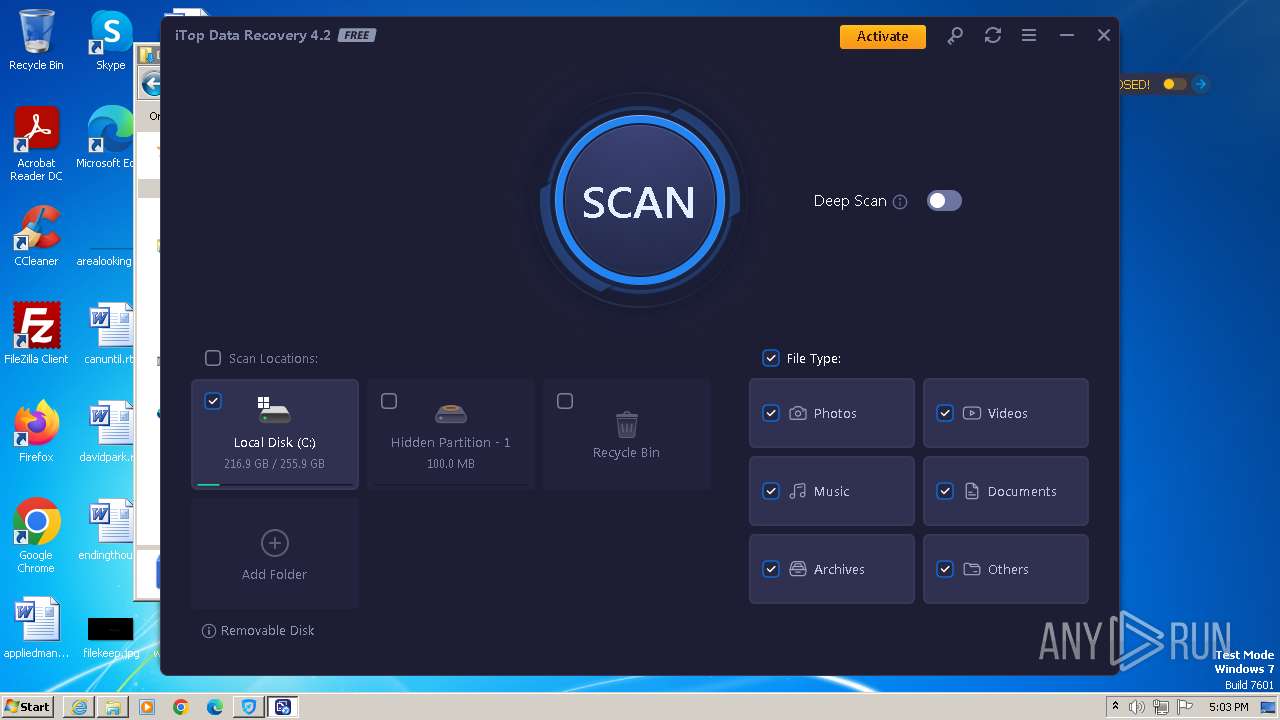
Task: Click the Hidden Partition drive icon
Action: tap(451, 412)
